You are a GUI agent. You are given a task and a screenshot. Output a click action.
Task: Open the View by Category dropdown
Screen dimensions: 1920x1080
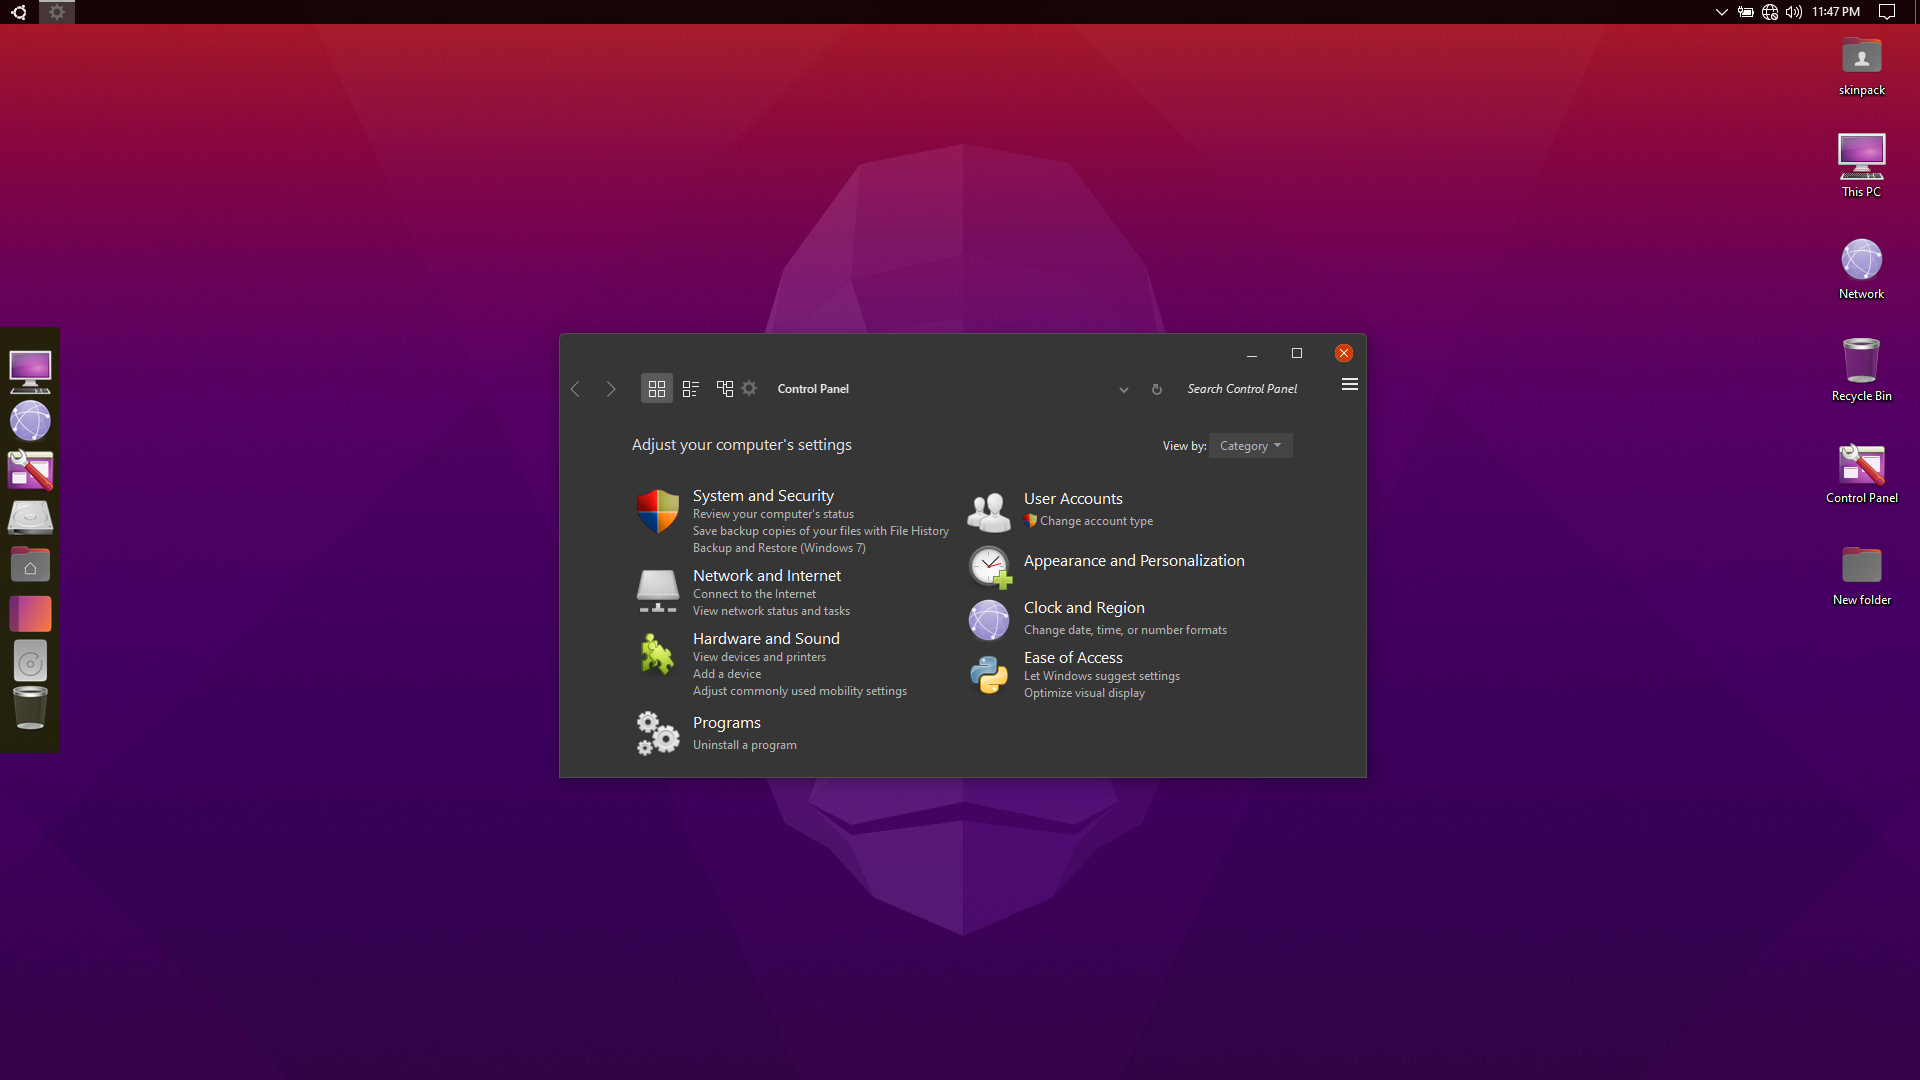[x=1250, y=446]
